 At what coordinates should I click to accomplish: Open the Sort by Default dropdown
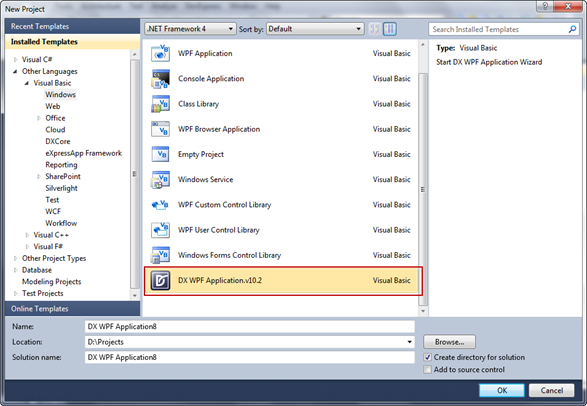(315, 29)
